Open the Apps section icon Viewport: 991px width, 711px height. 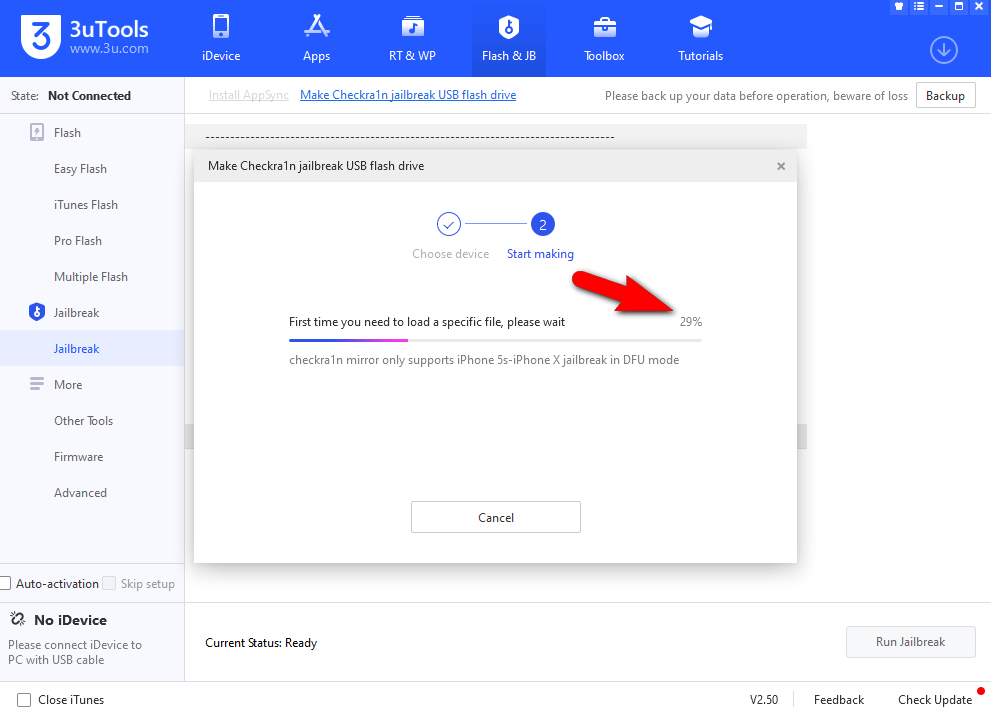click(x=317, y=27)
